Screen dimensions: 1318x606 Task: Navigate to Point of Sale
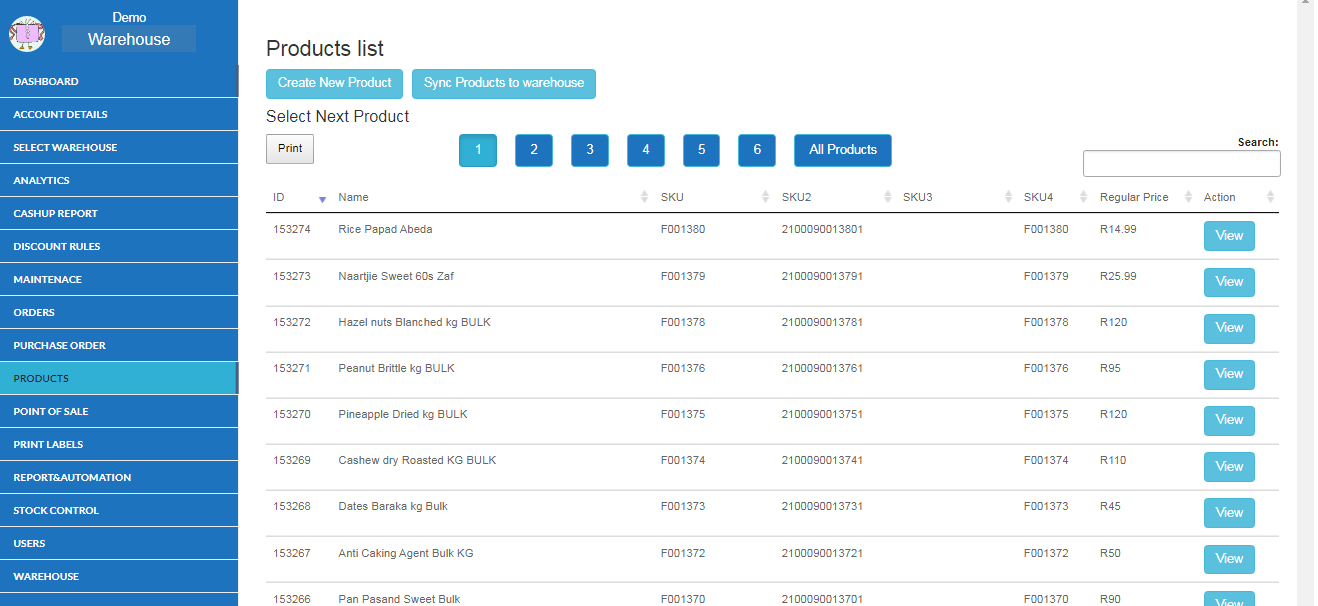tap(51, 411)
